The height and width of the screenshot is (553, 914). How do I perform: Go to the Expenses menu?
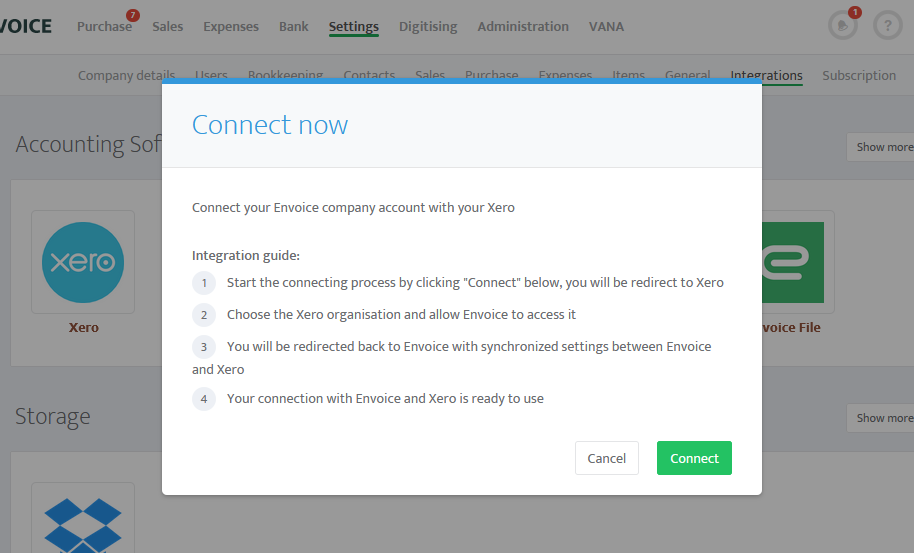[231, 27]
